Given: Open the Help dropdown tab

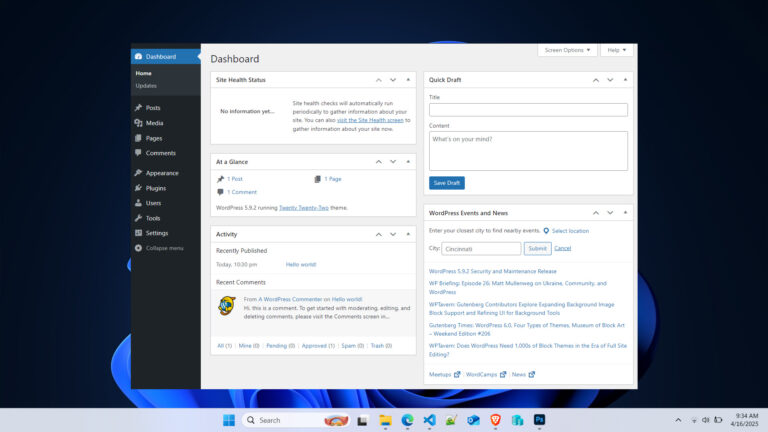Looking at the screenshot, I should pyautogui.click(x=617, y=50).
